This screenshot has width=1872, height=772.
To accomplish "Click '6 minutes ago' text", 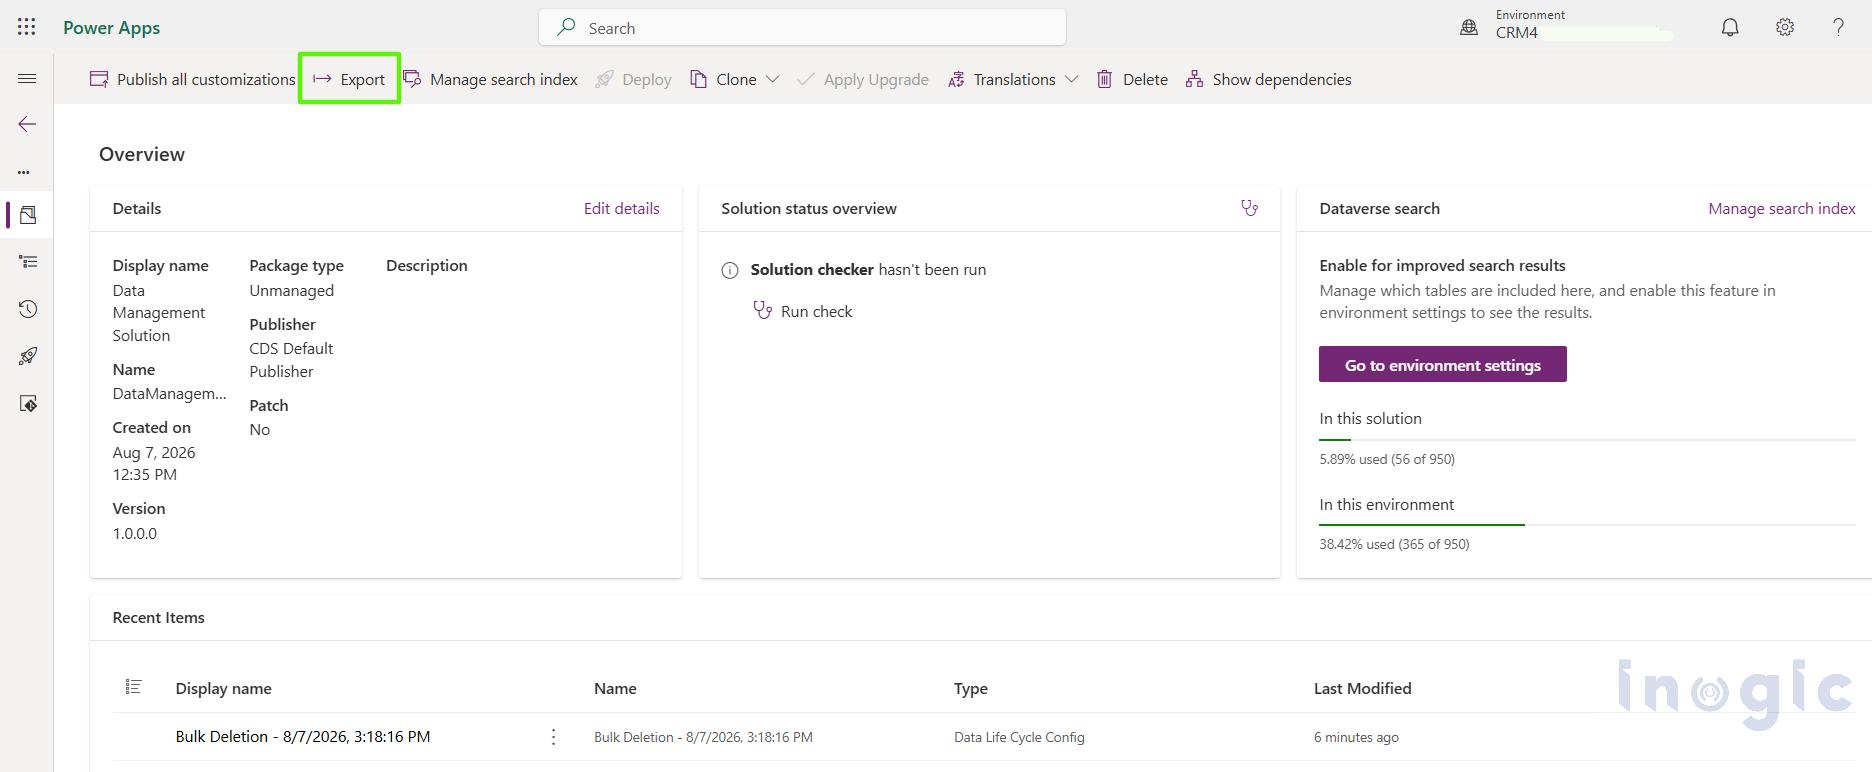I will click(x=1356, y=737).
